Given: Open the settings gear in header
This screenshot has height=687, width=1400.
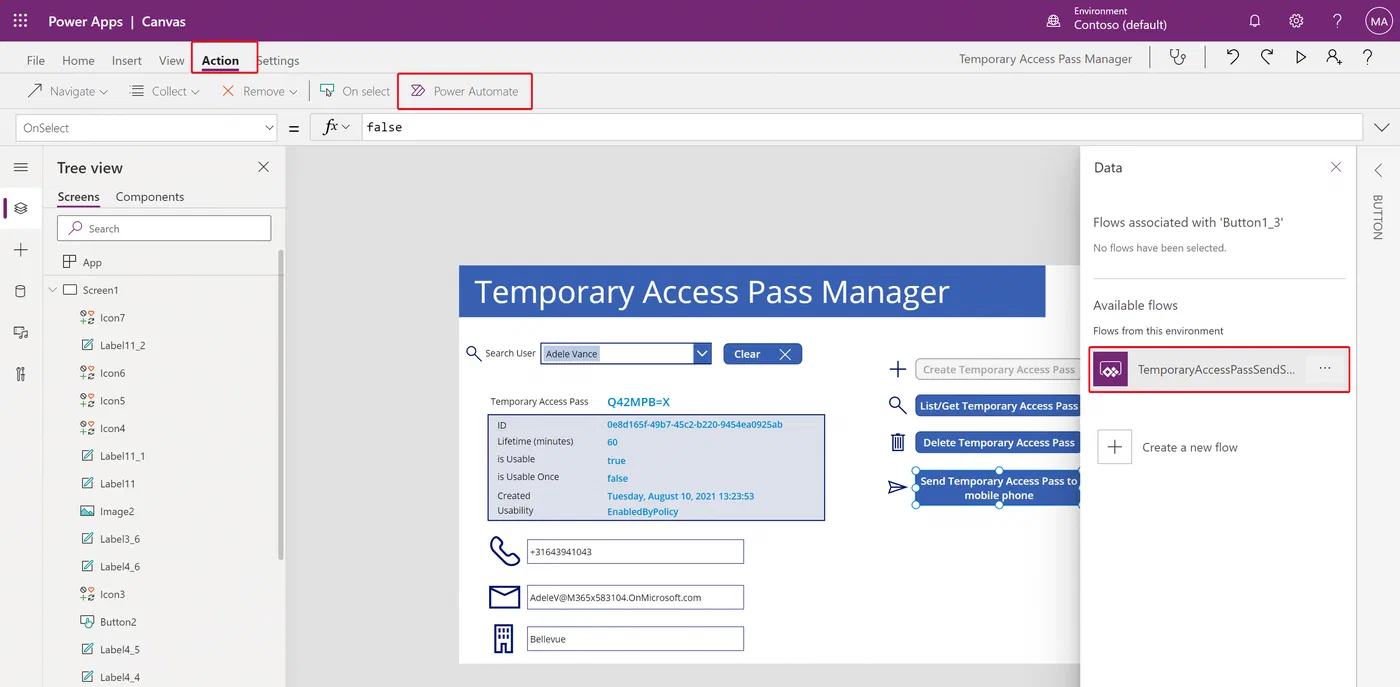Looking at the screenshot, I should click(1296, 21).
